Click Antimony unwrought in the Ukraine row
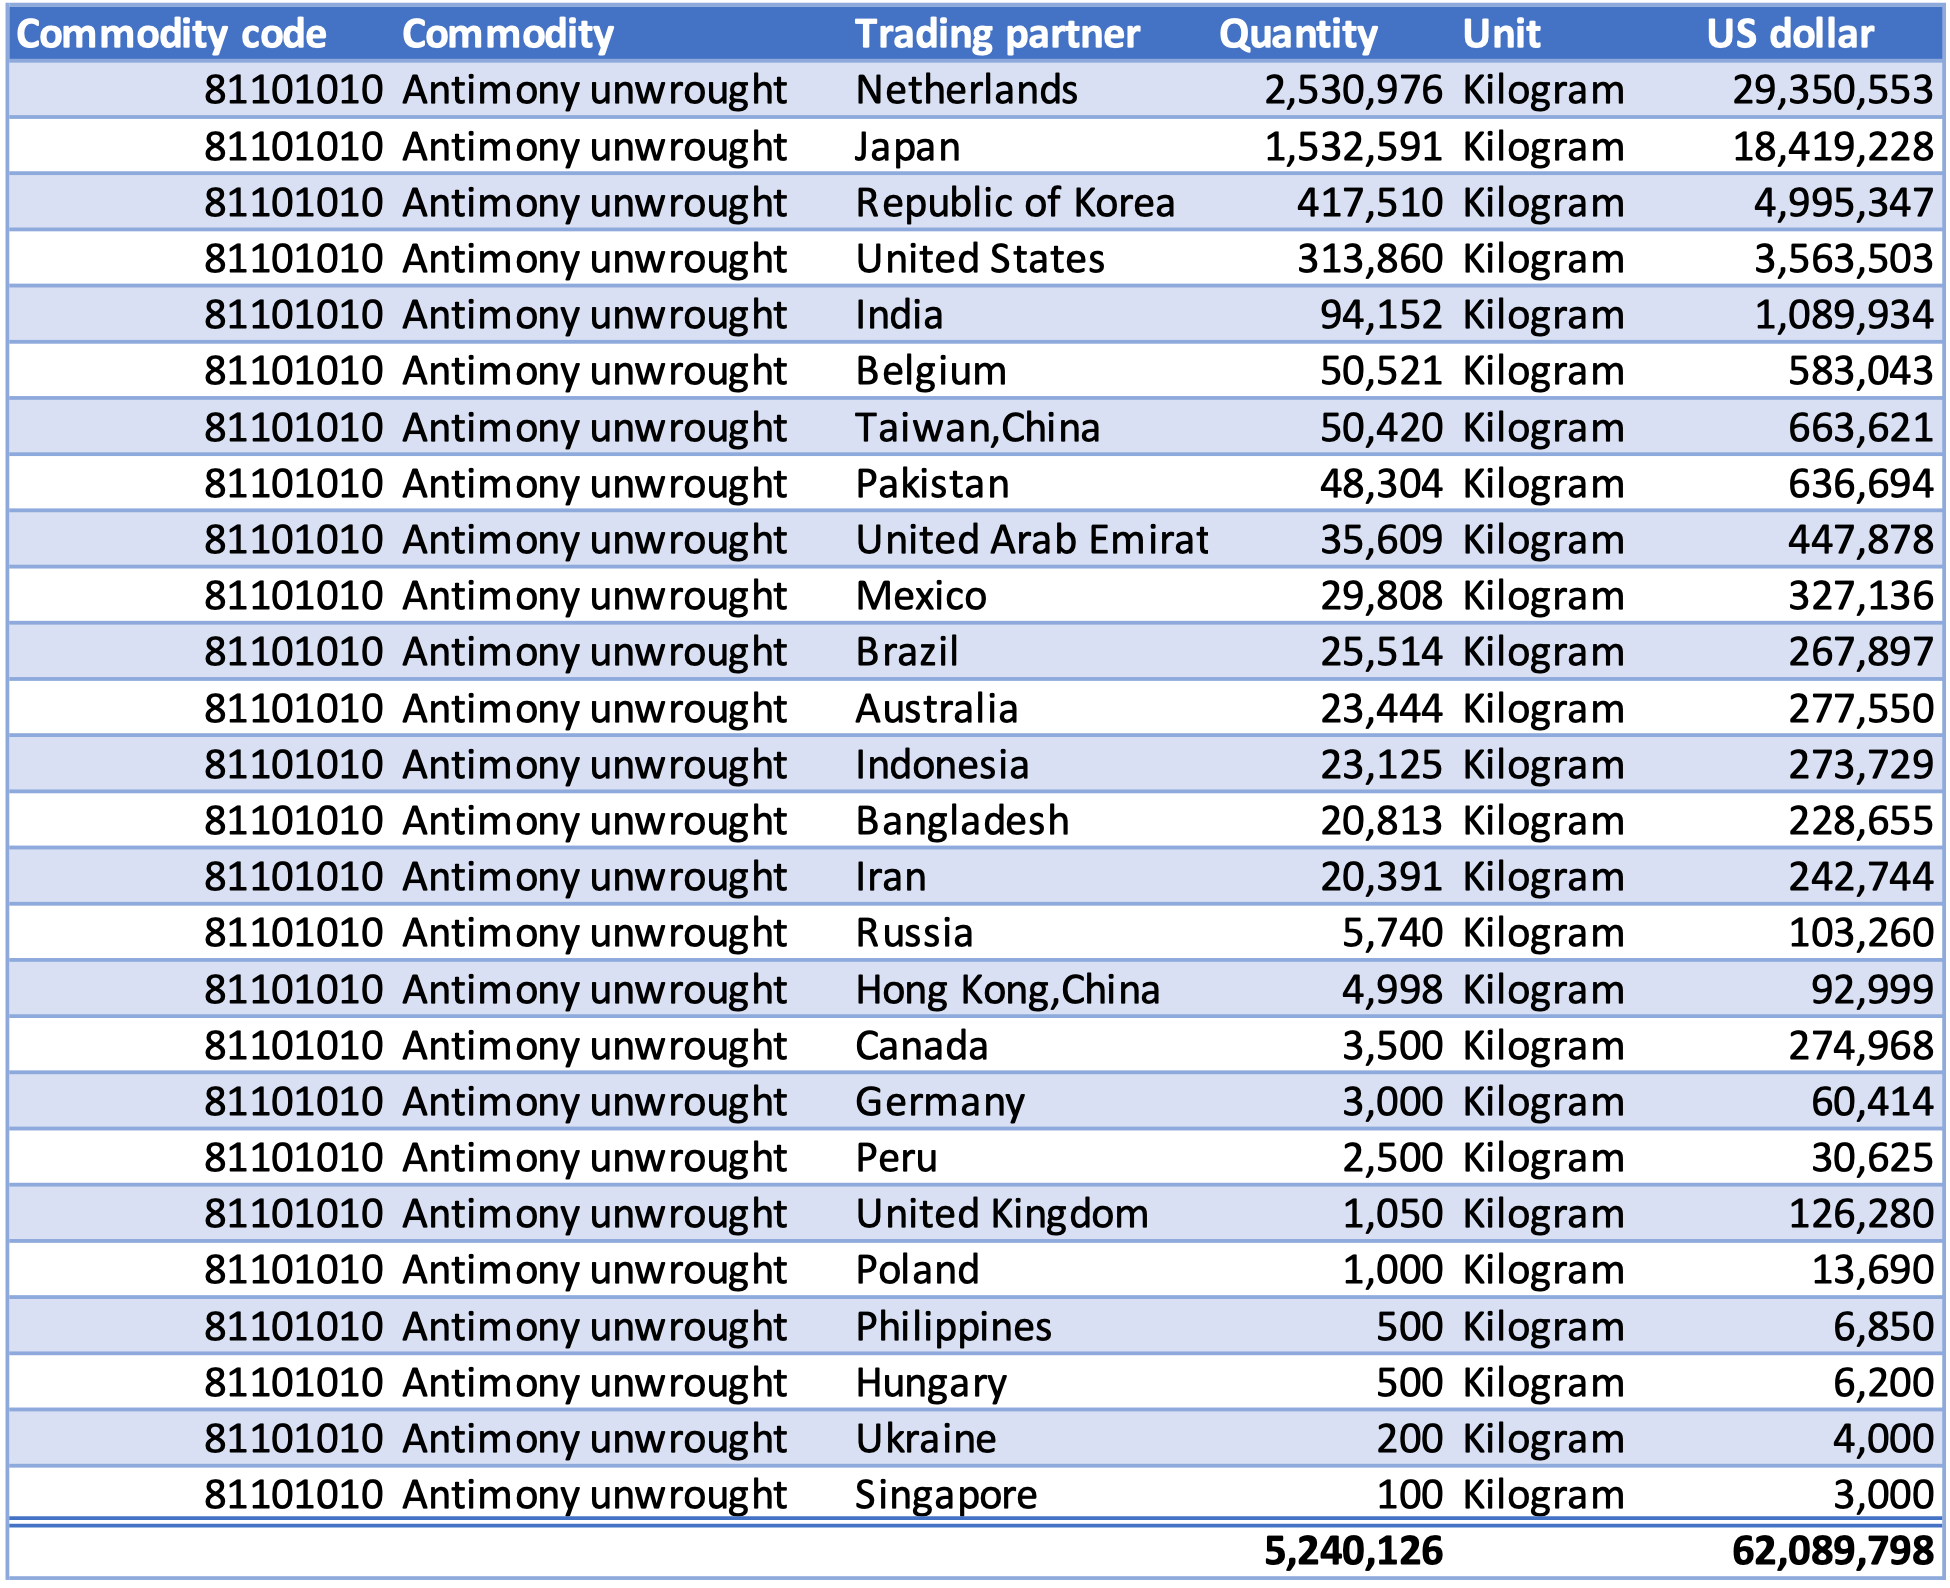 [x=594, y=1439]
